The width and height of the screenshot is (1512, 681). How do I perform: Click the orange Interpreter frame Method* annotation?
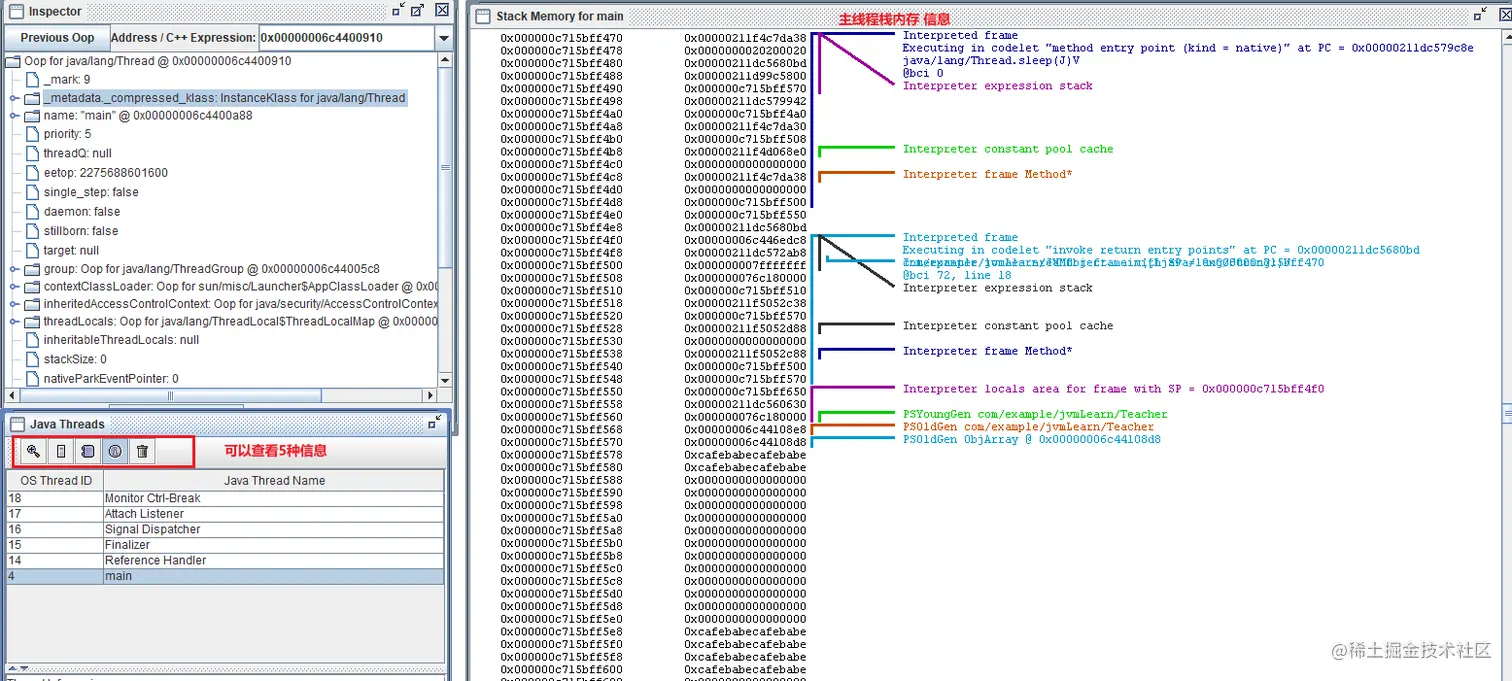988,174
